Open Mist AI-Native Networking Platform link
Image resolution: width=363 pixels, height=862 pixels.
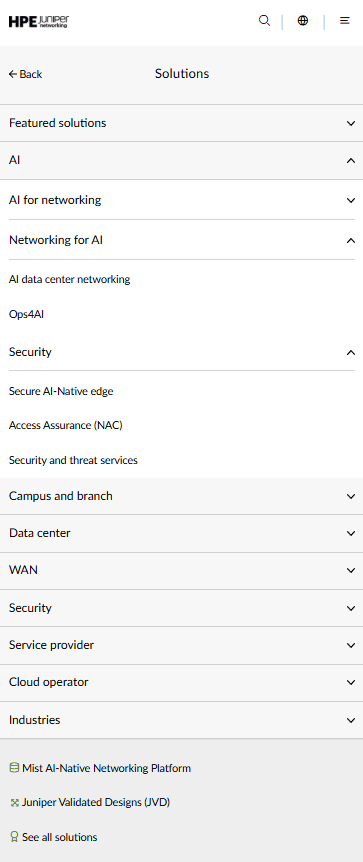point(106,768)
